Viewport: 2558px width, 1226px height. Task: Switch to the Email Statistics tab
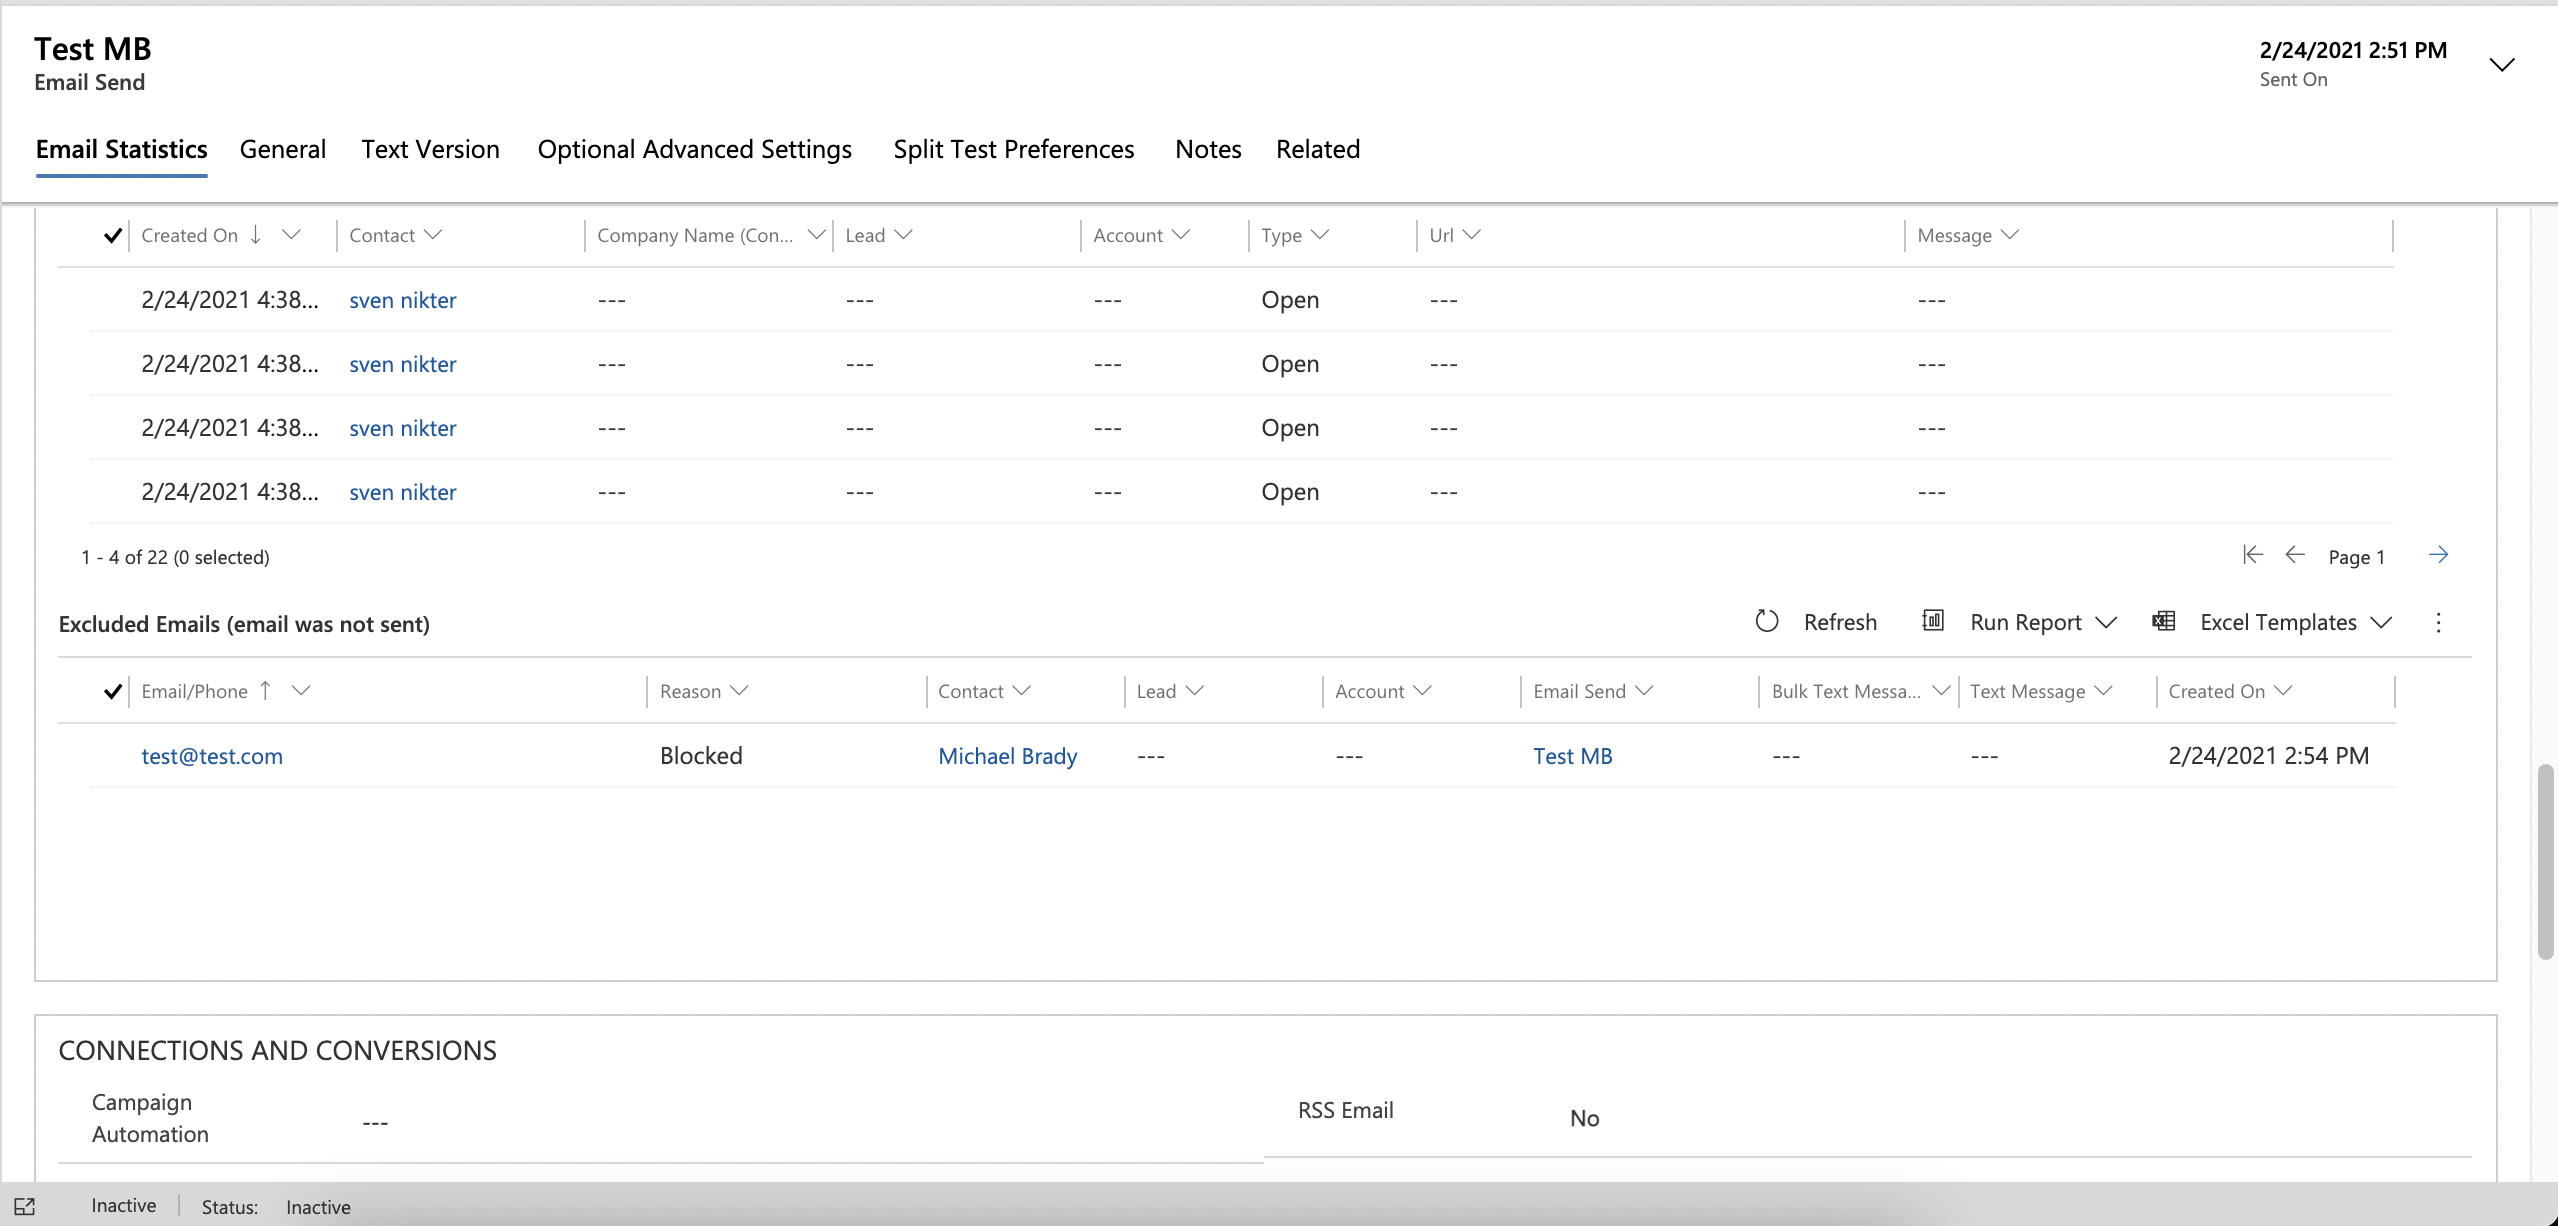point(122,149)
